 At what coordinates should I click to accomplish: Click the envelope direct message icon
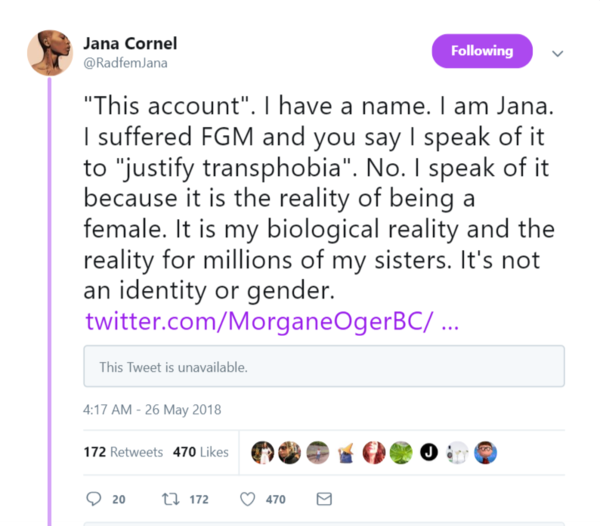point(323,499)
